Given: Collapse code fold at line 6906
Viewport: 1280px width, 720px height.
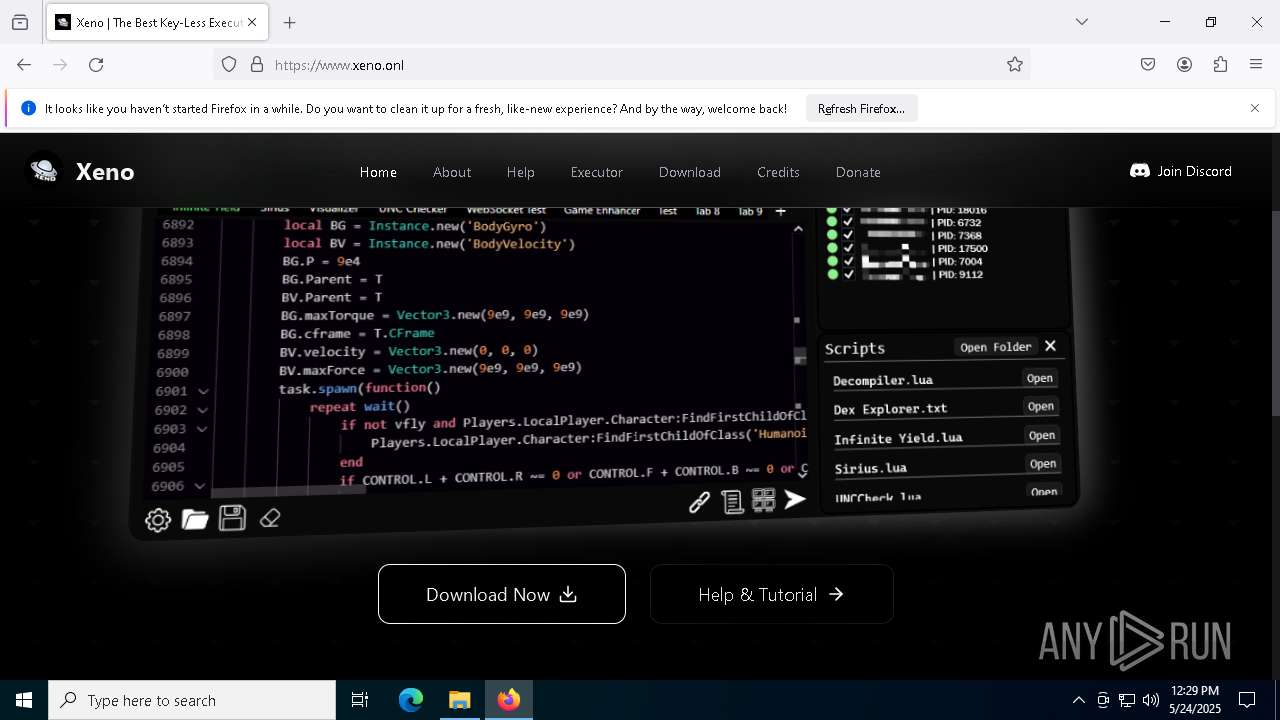Looking at the screenshot, I should (x=199, y=486).
